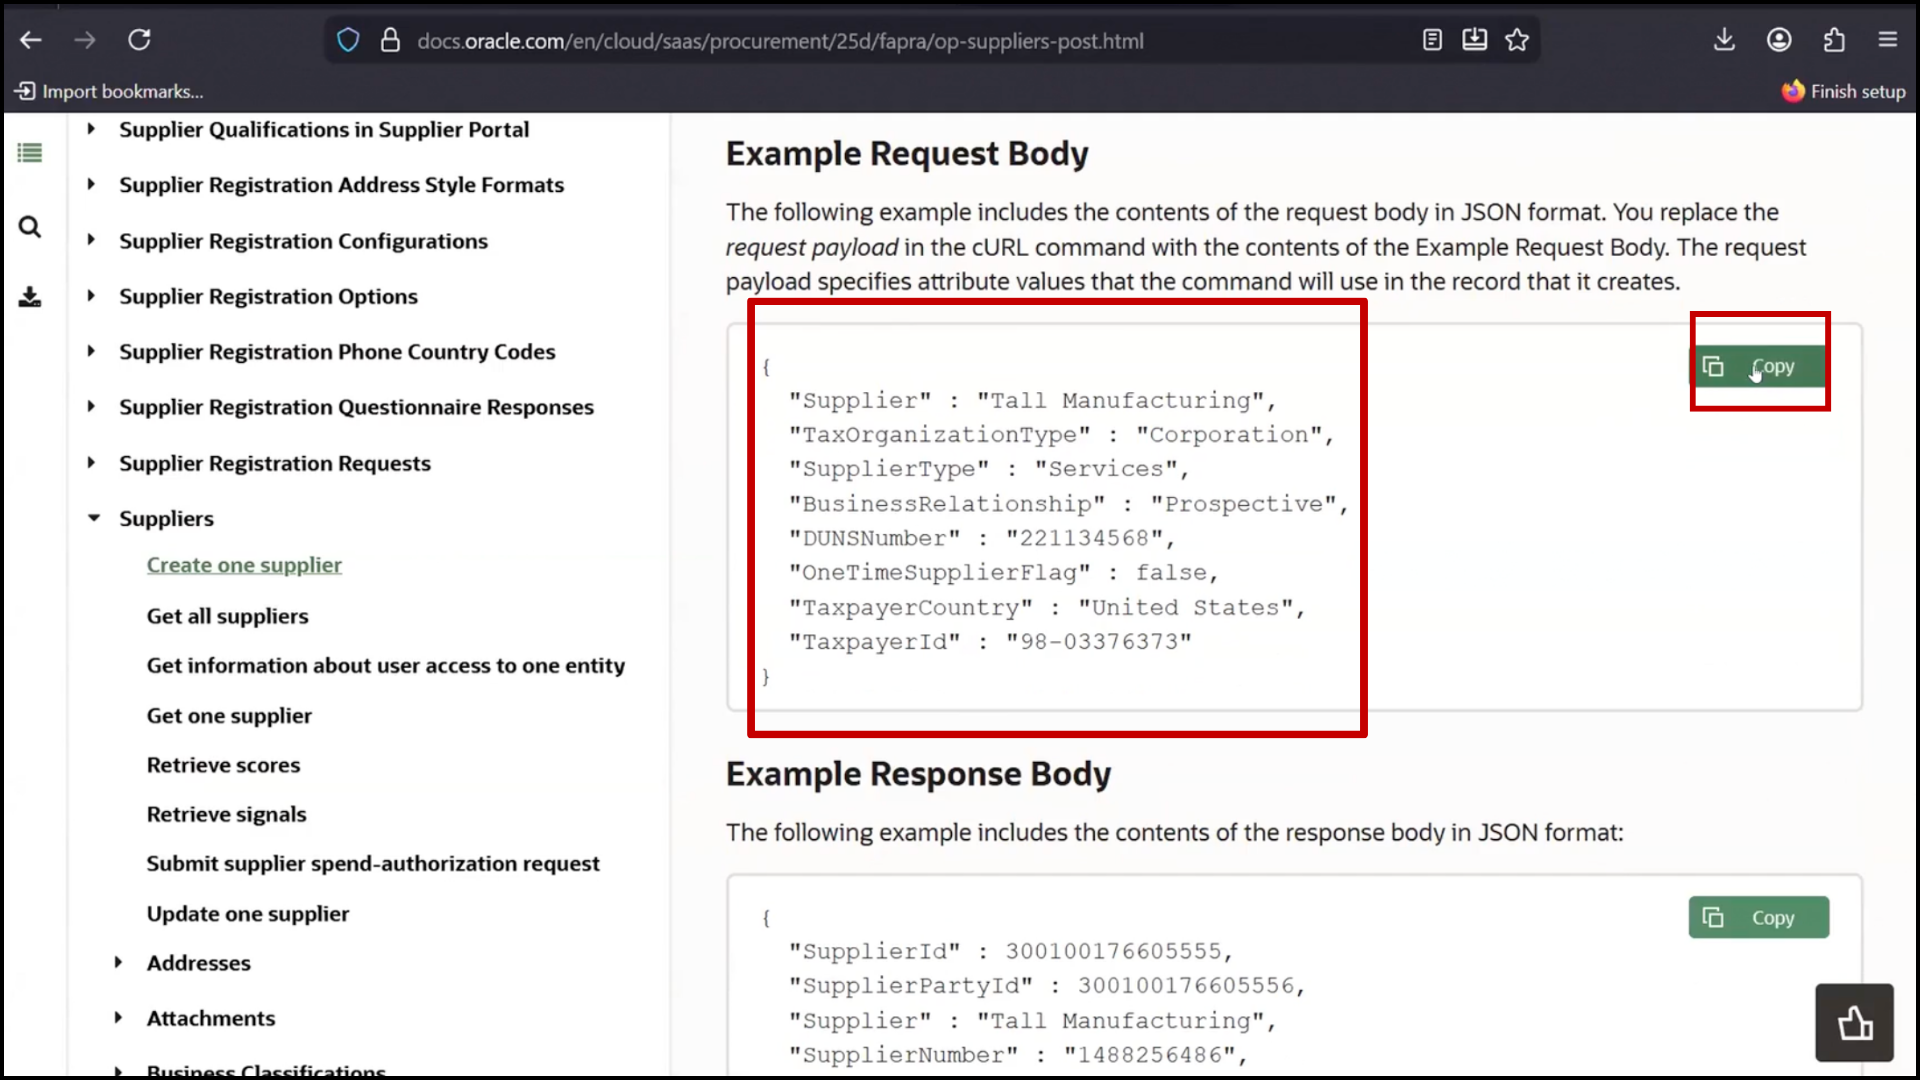Copy the Example Request Body
1920x1080 pixels.
[1759, 367]
